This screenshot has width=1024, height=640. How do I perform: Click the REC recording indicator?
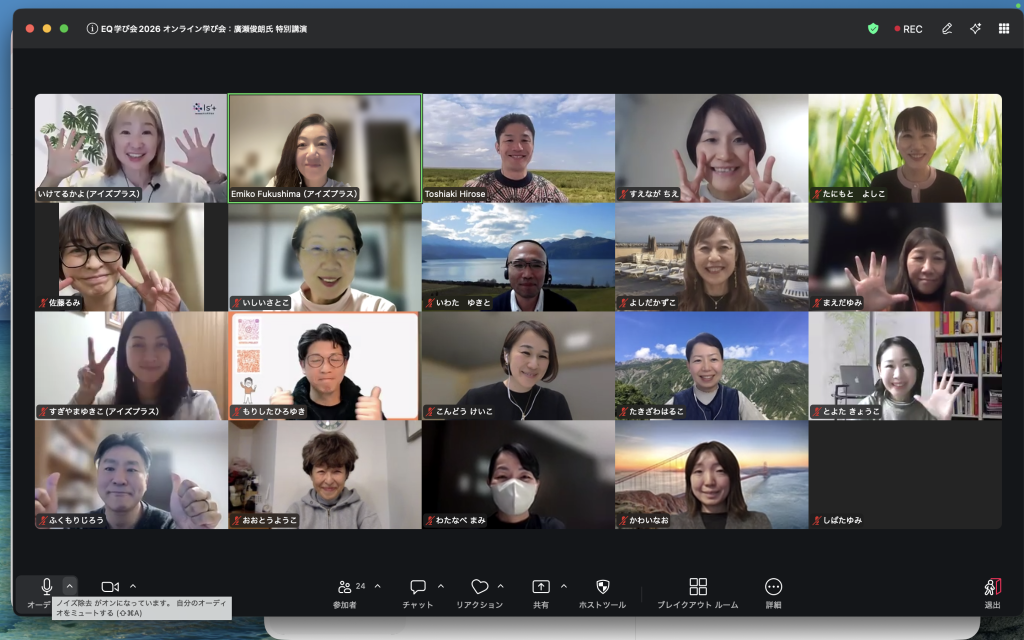(908, 29)
